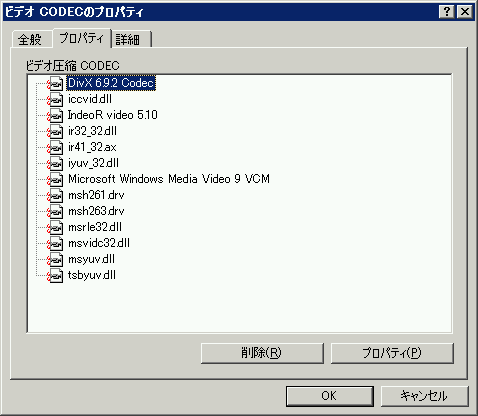Select the DivX 6.9.2 Codec entry

tap(111, 83)
